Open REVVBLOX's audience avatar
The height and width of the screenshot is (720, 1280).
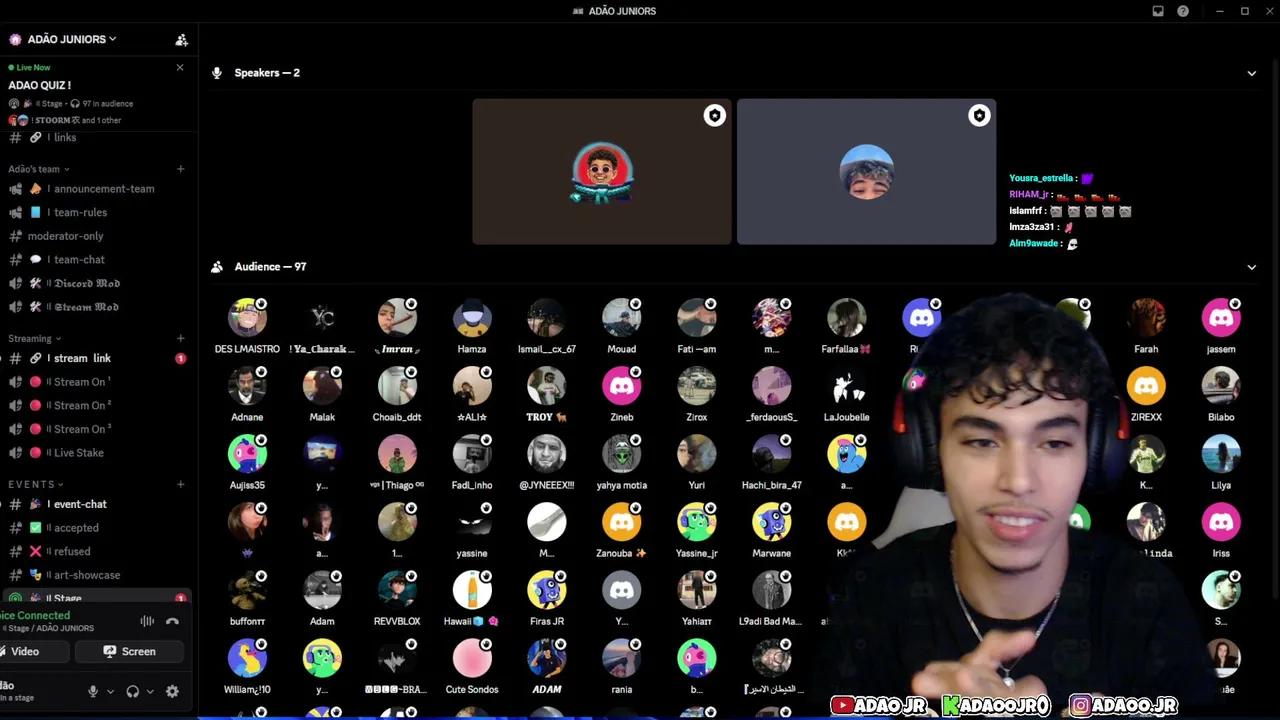[x=397, y=590]
